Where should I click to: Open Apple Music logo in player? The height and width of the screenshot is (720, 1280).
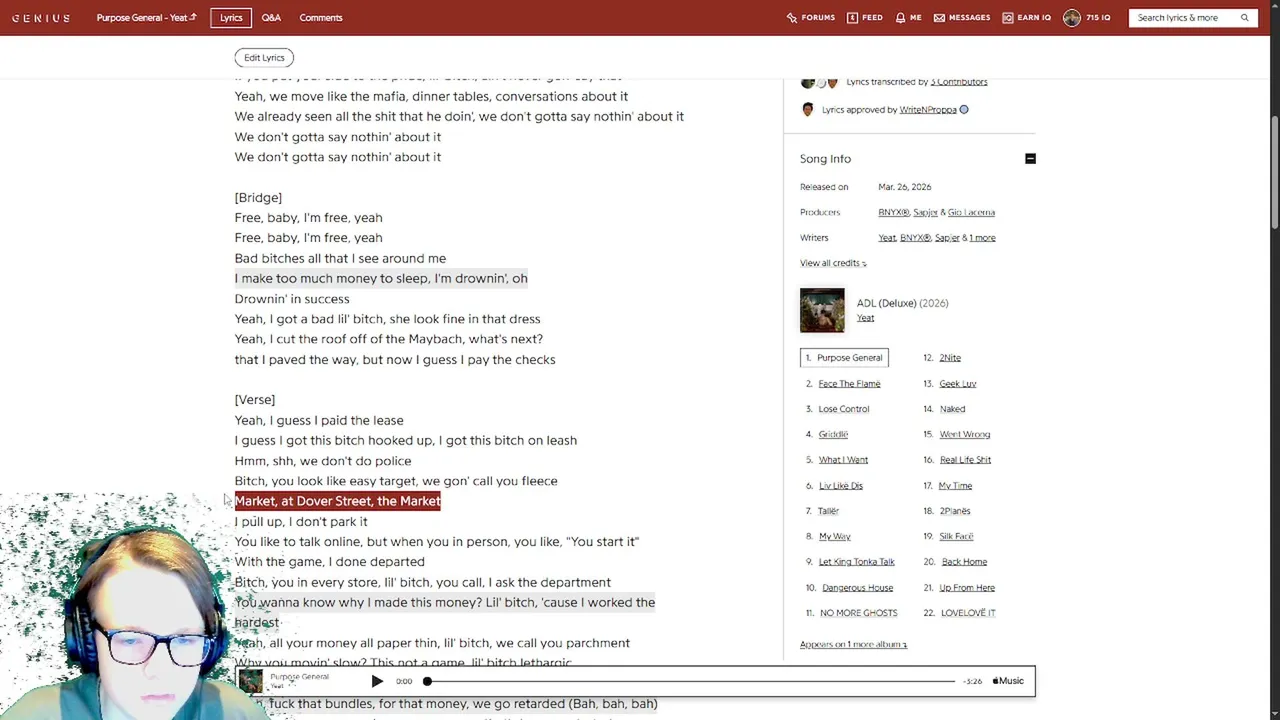tap(1008, 681)
